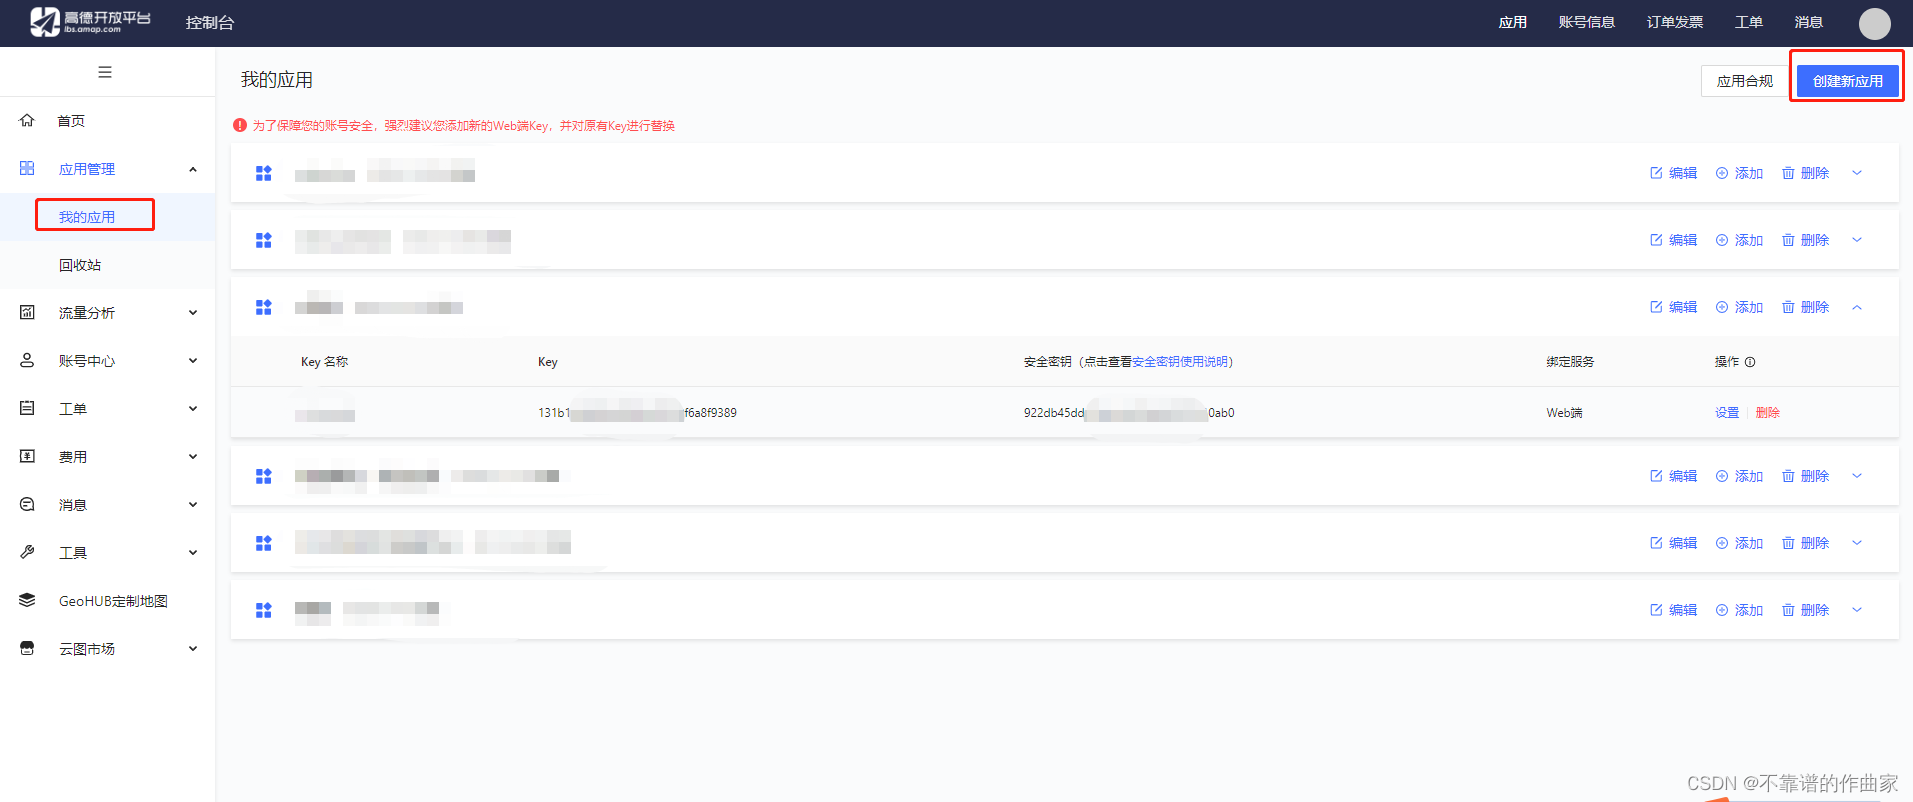Open 回收站 in the sidebar
The height and width of the screenshot is (802, 1913).
point(80,265)
